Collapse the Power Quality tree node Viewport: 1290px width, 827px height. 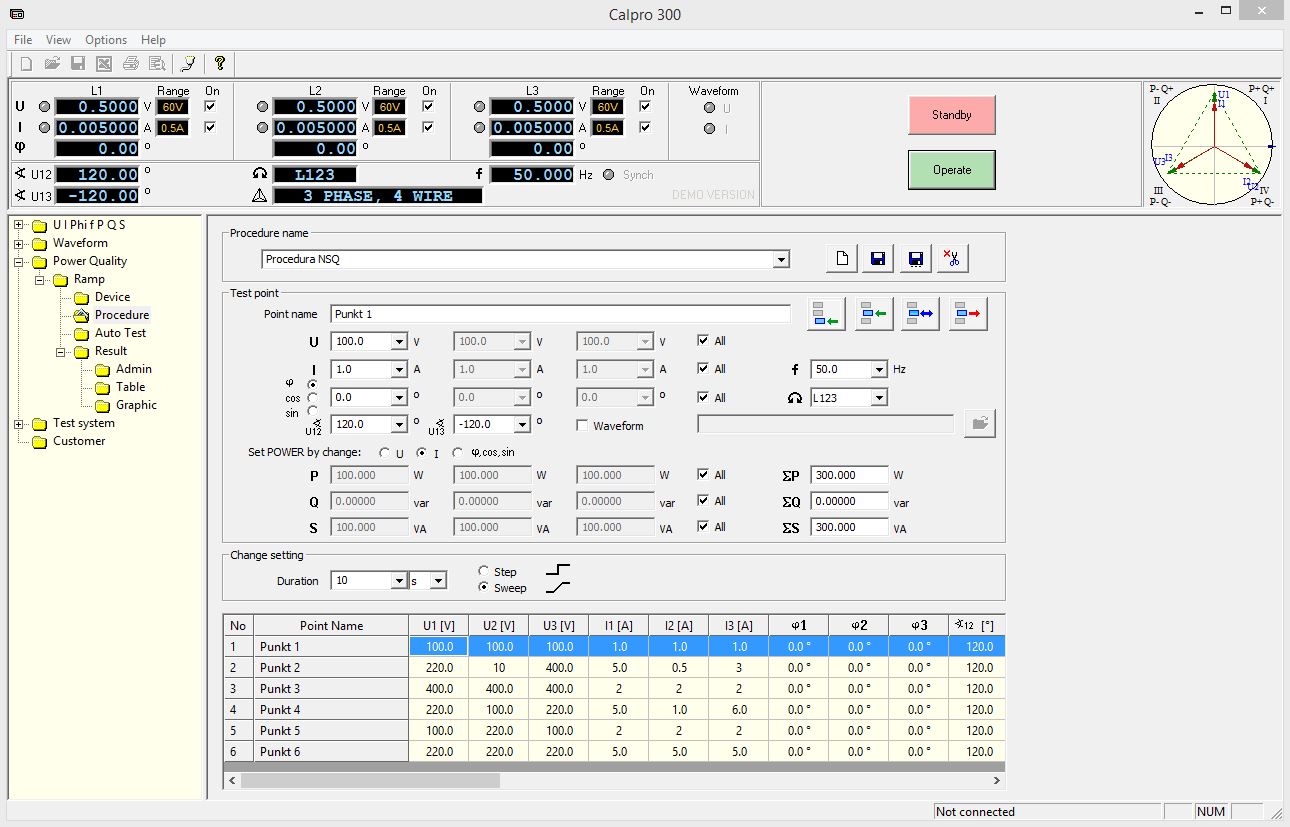click(x=18, y=261)
